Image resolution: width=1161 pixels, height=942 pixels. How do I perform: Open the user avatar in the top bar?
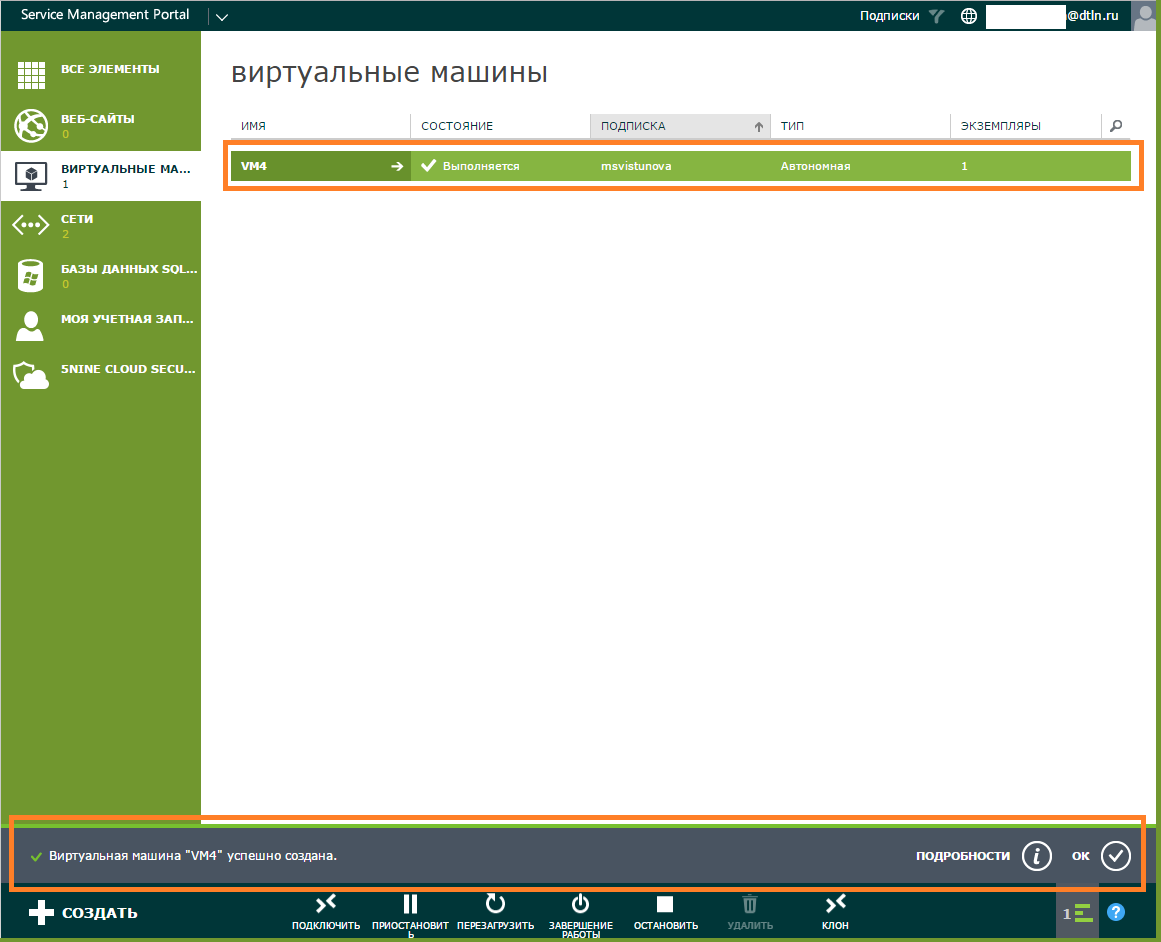pos(1143,15)
